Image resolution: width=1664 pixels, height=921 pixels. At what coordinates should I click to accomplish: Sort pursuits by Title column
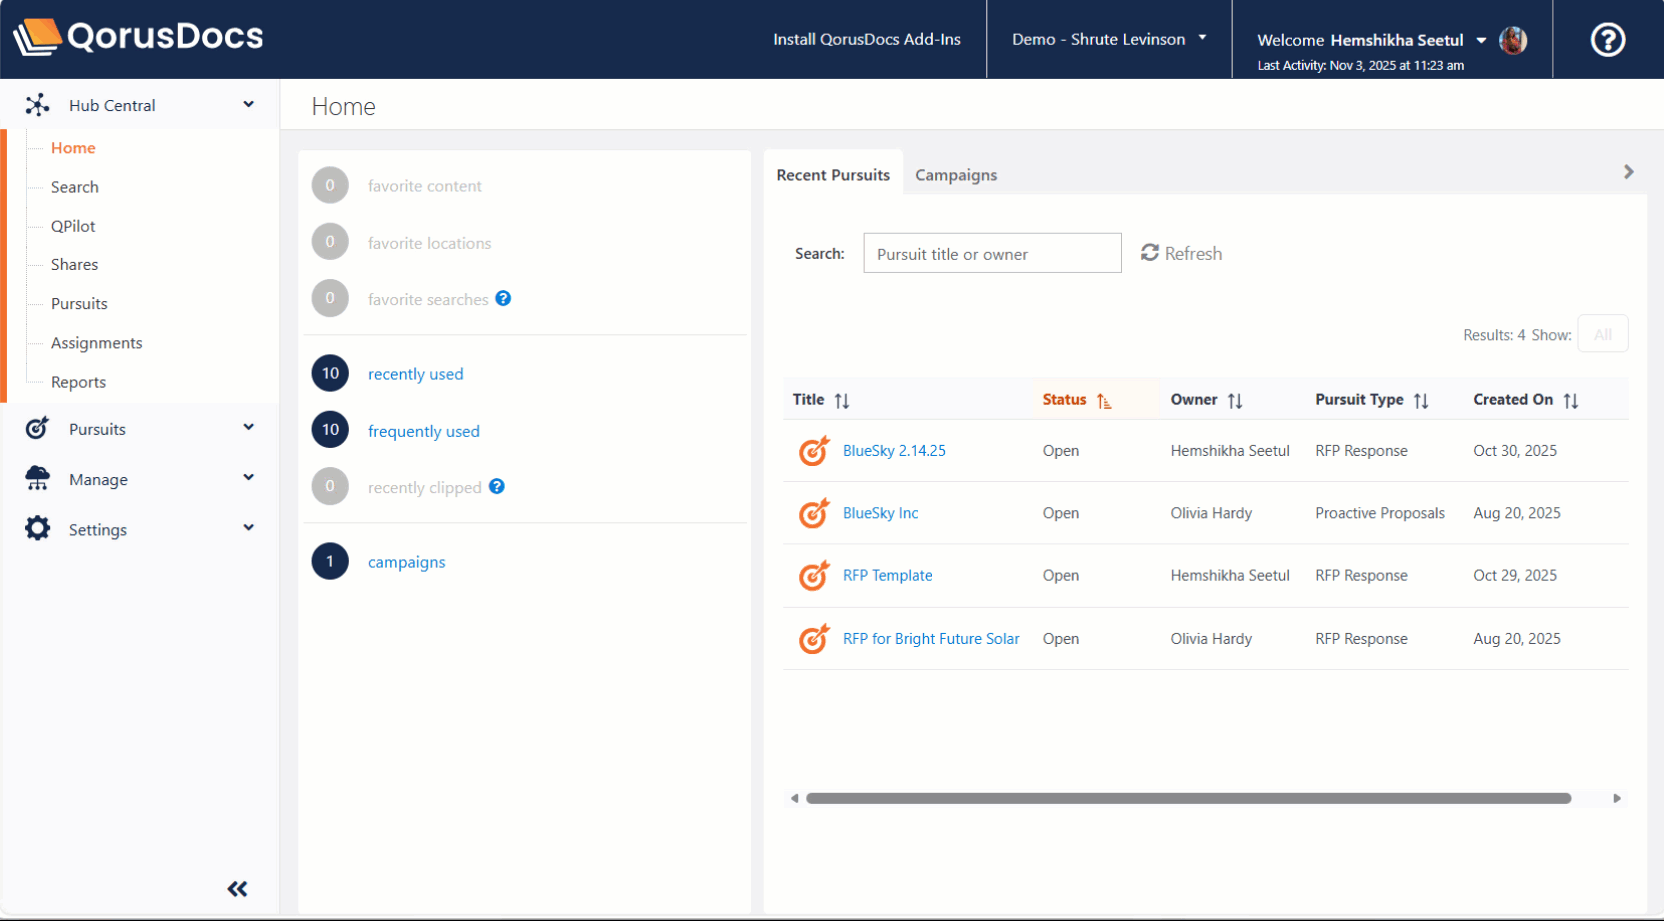(842, 400)
